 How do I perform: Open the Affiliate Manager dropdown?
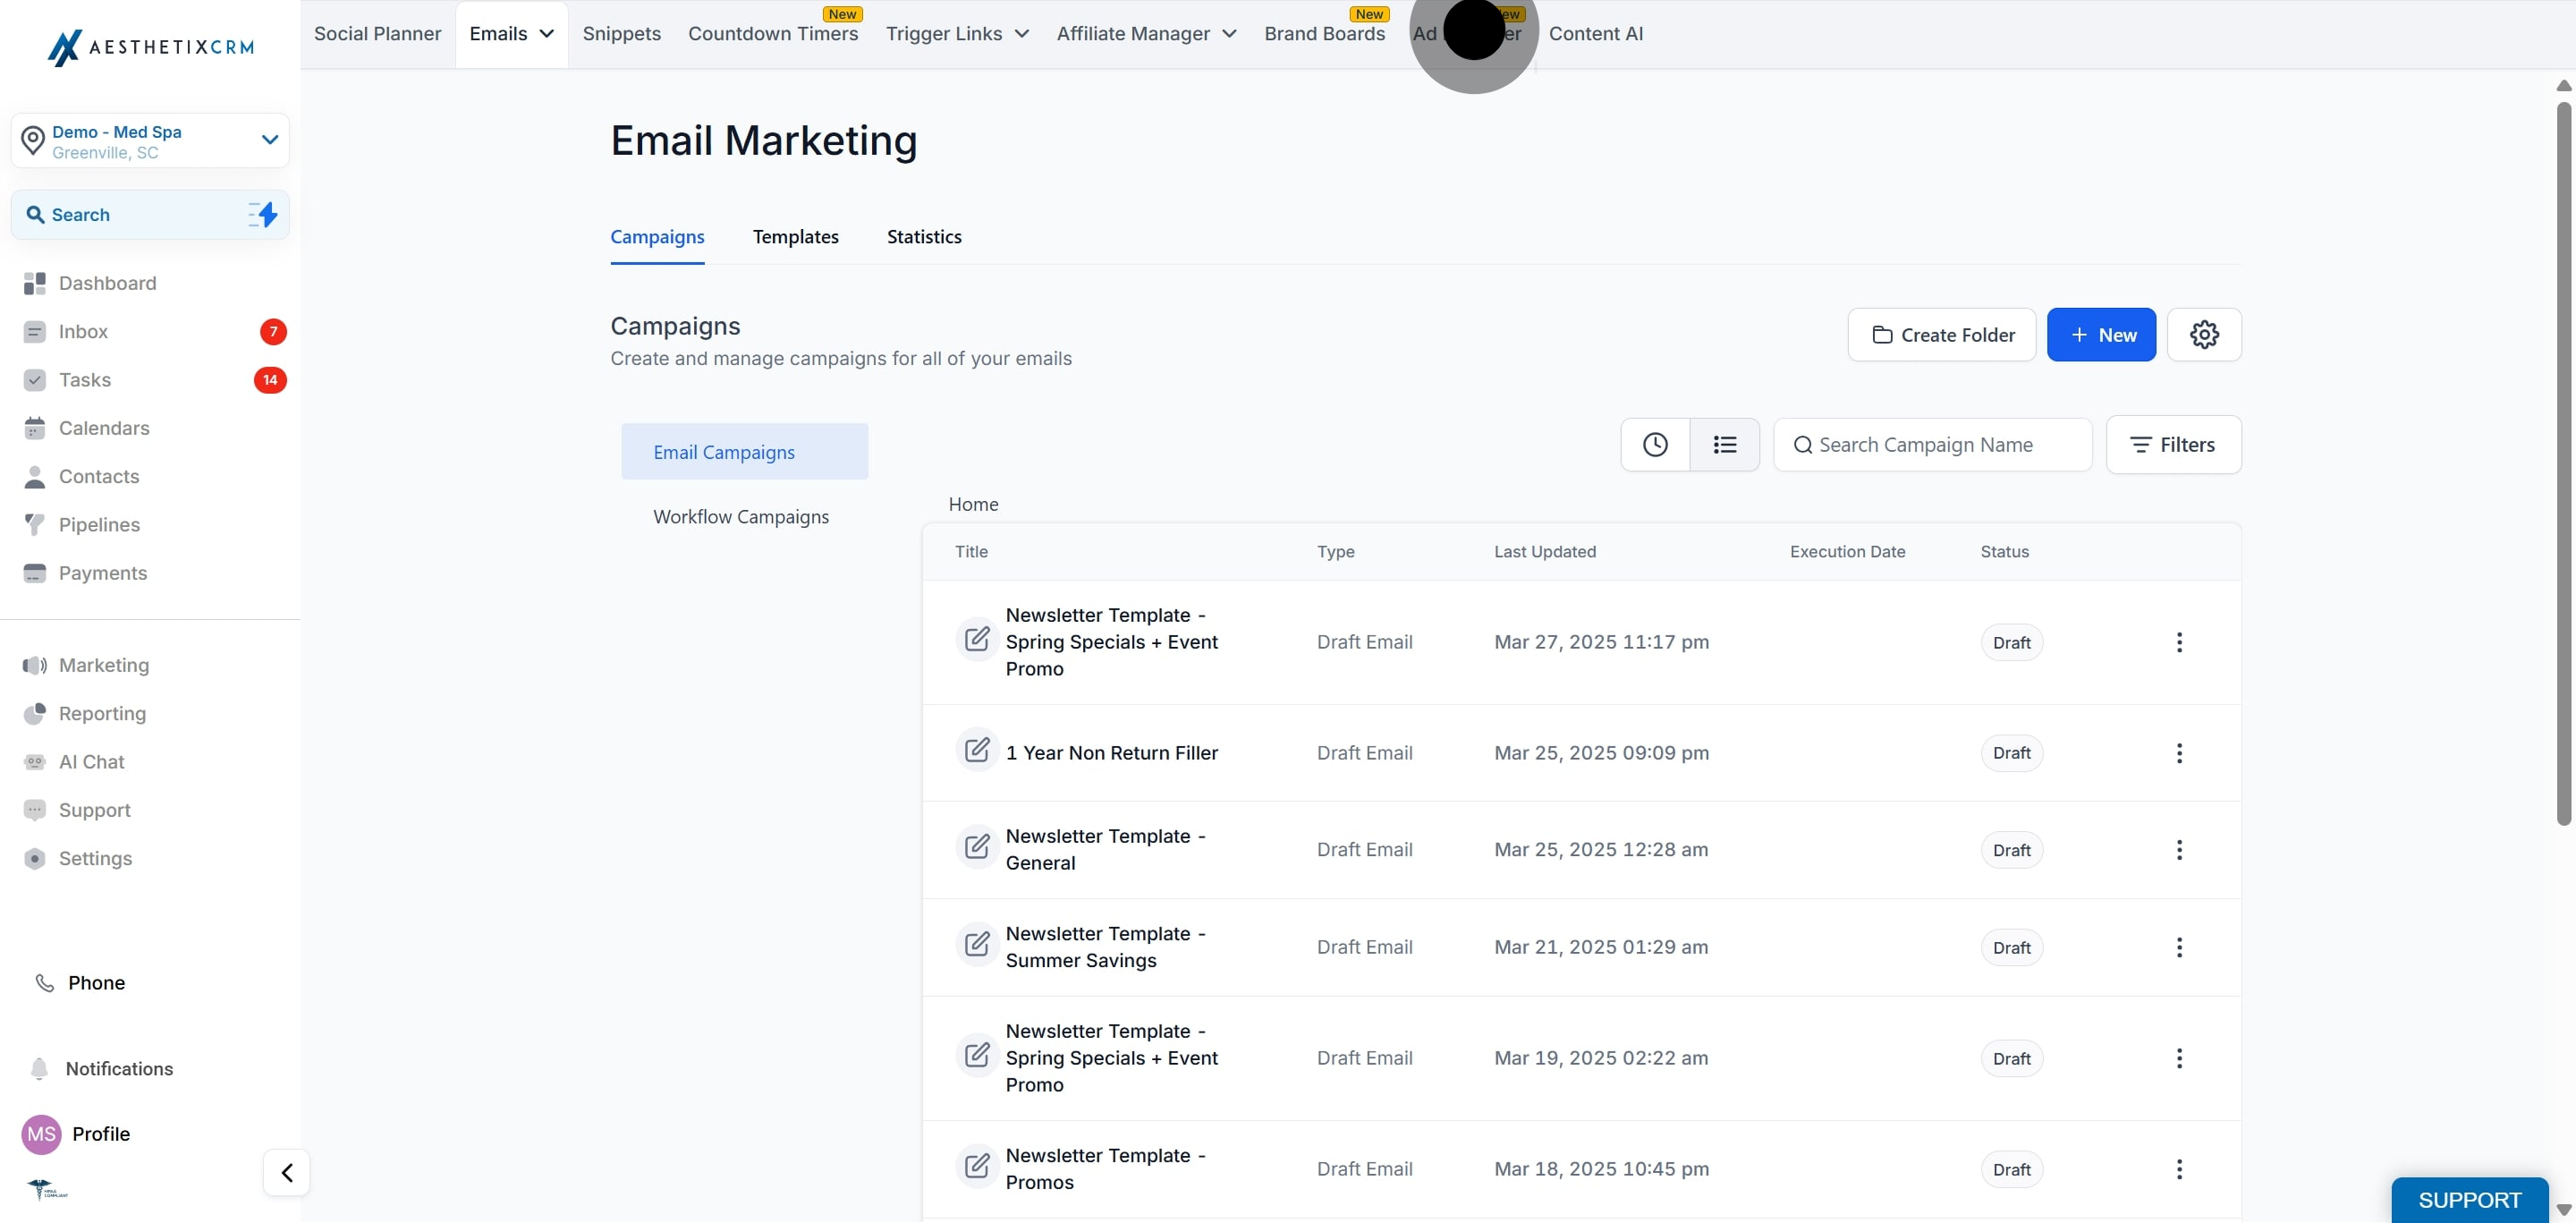pos(1146,34)
